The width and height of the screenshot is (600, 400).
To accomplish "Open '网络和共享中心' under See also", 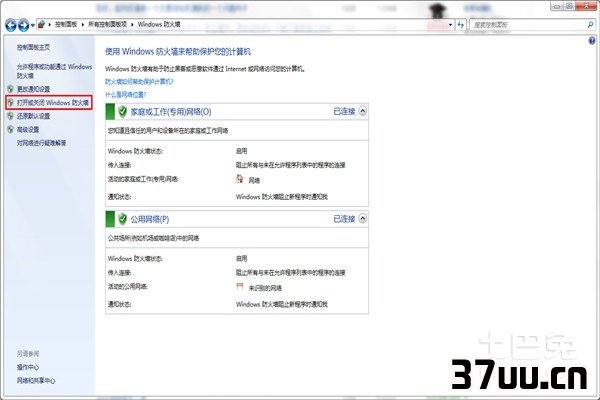I will point(36,380).
